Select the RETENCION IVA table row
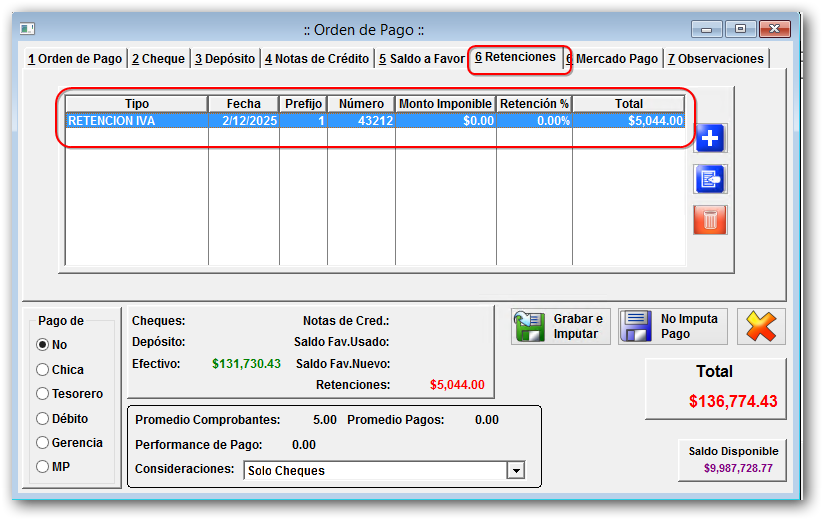The width and height of the screenshot is (823, 520). coord(375,121)
